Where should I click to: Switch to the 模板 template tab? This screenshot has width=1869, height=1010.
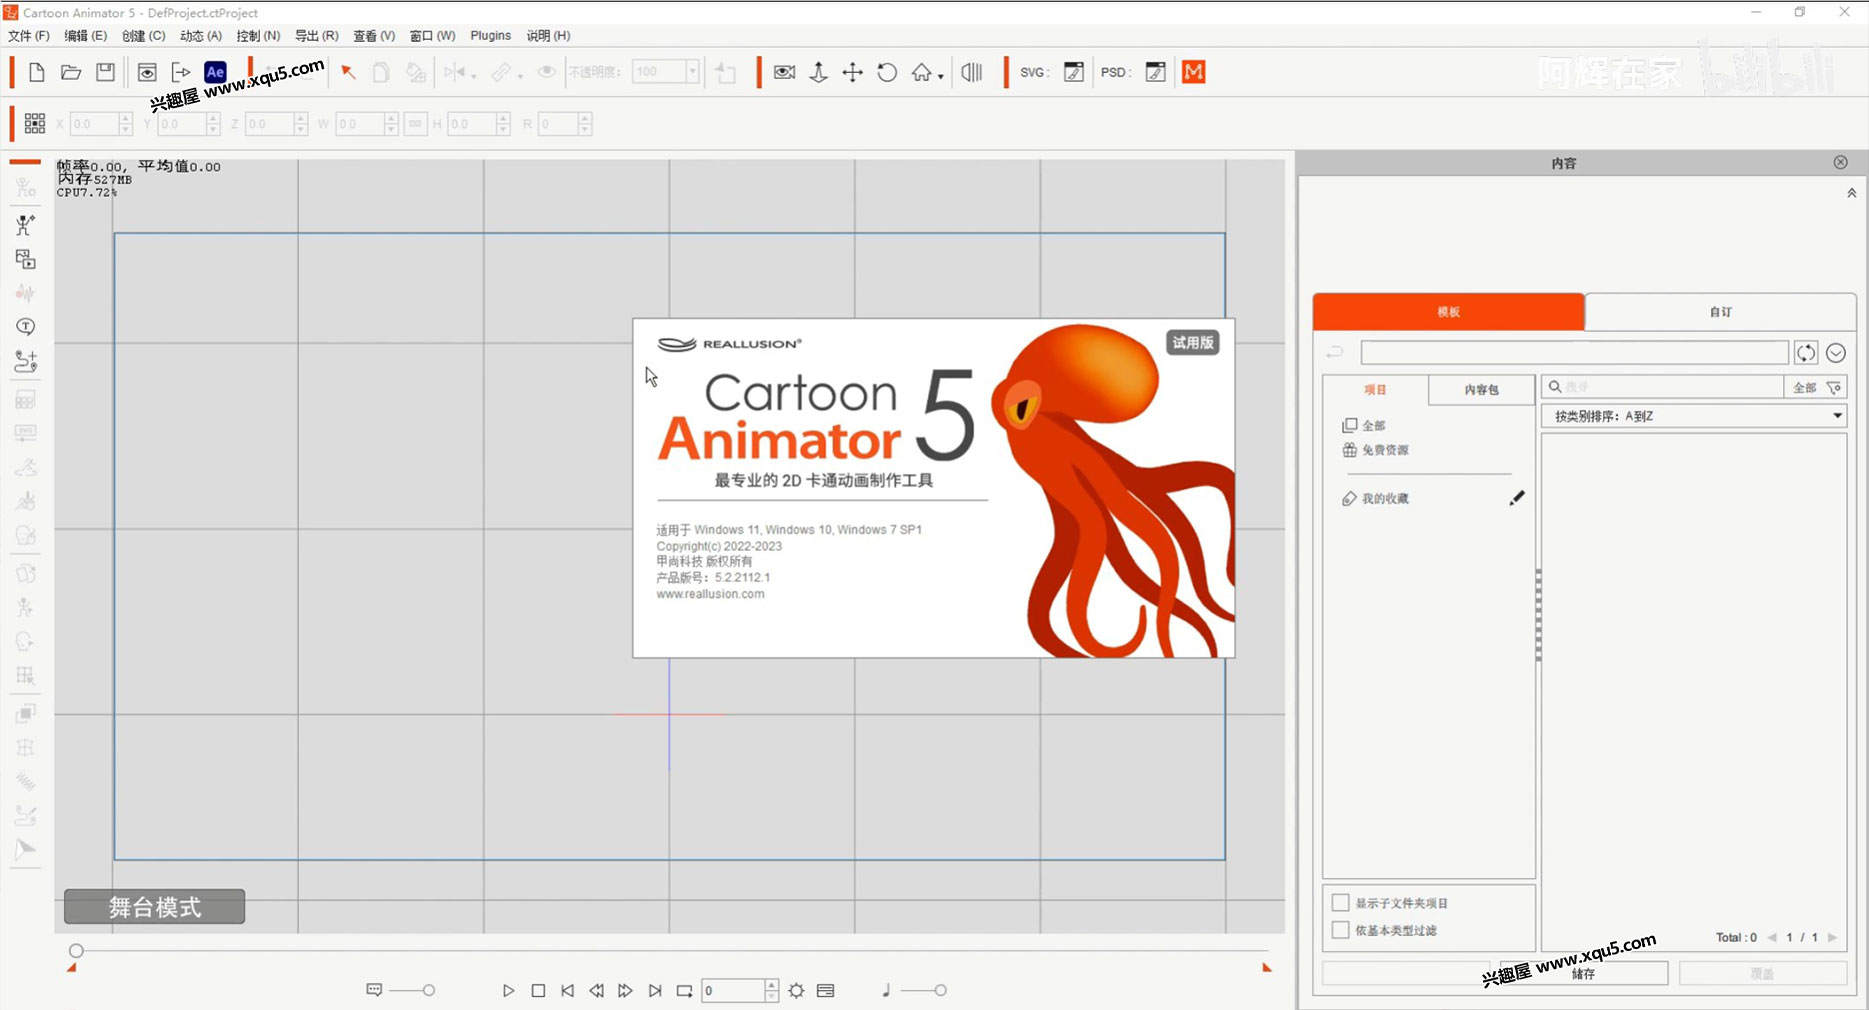pos(1449,312)
